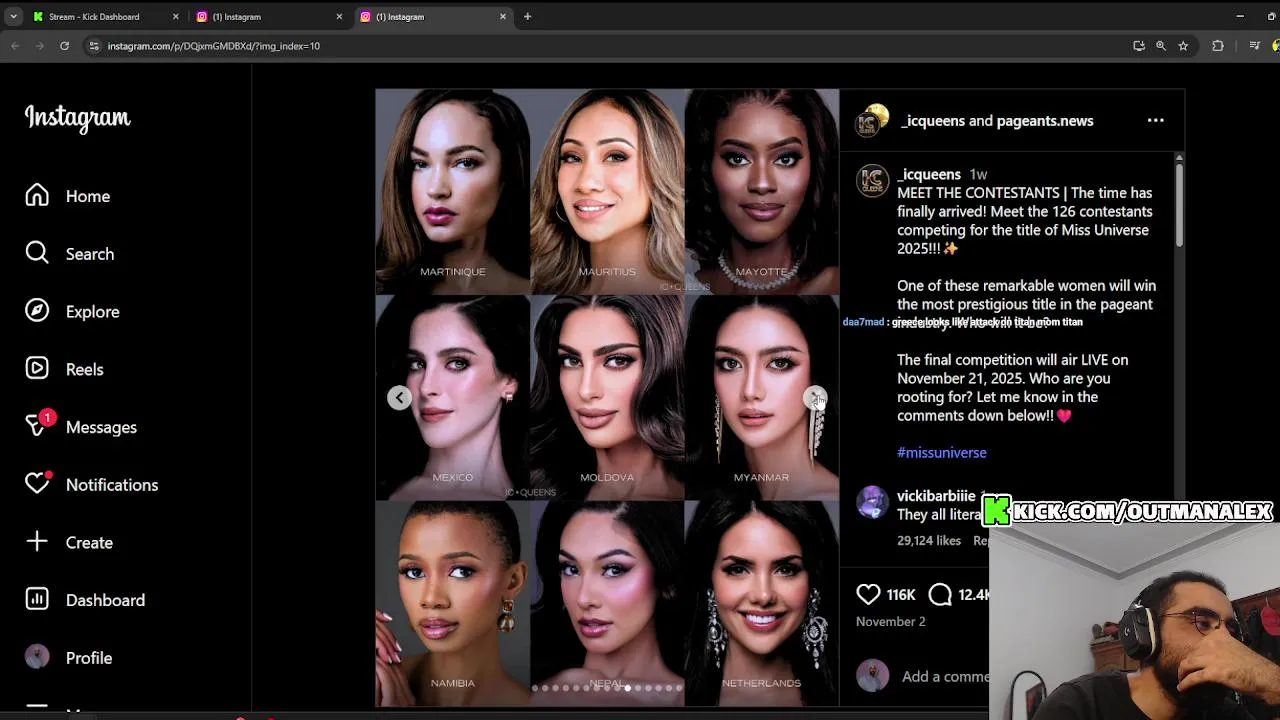Screen dimensions: 1280x720
Task: Open the media controls icon in toolbar
Action: pyautogui.click(x=1254, y=46)
